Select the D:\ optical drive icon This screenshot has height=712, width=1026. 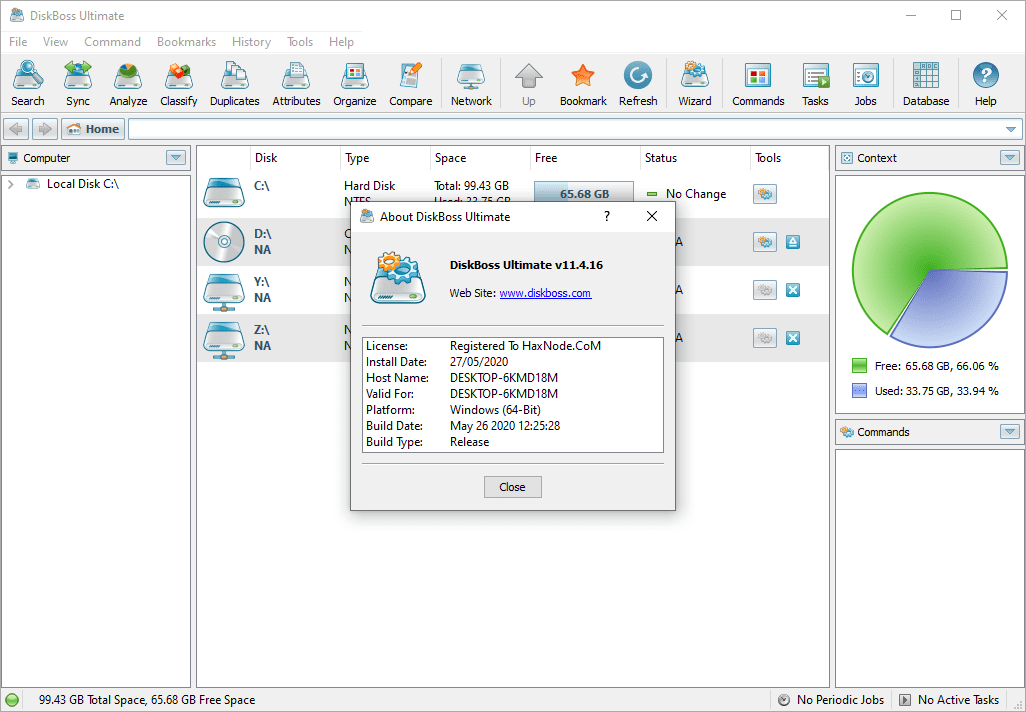click(224, 241)
